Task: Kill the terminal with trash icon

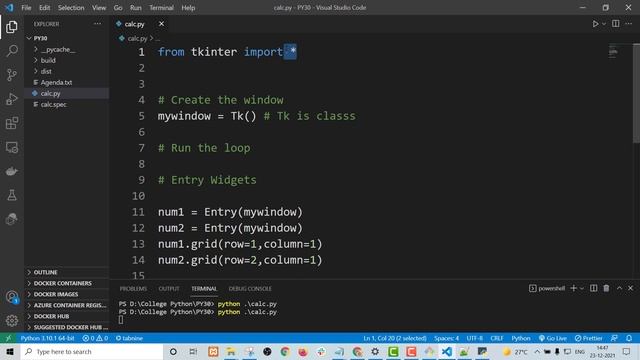Action: point(606,288)
